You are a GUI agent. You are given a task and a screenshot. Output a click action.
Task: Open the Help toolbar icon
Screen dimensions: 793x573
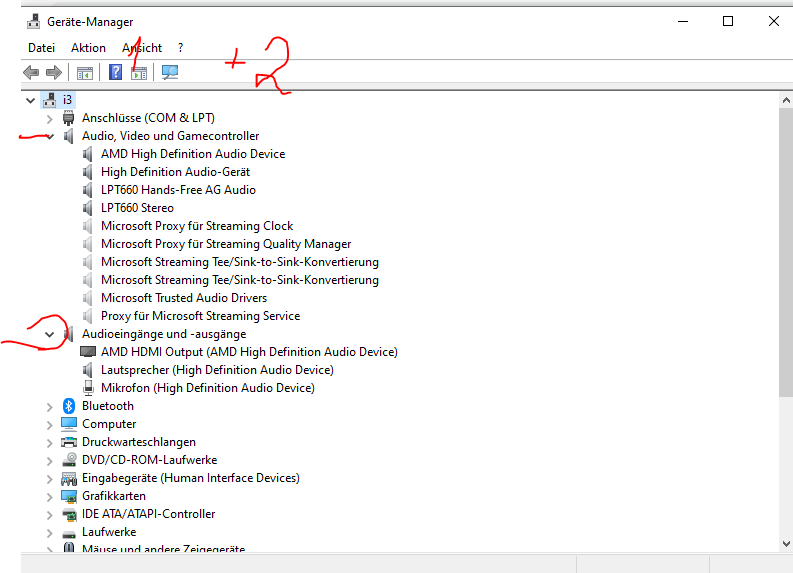115,72
